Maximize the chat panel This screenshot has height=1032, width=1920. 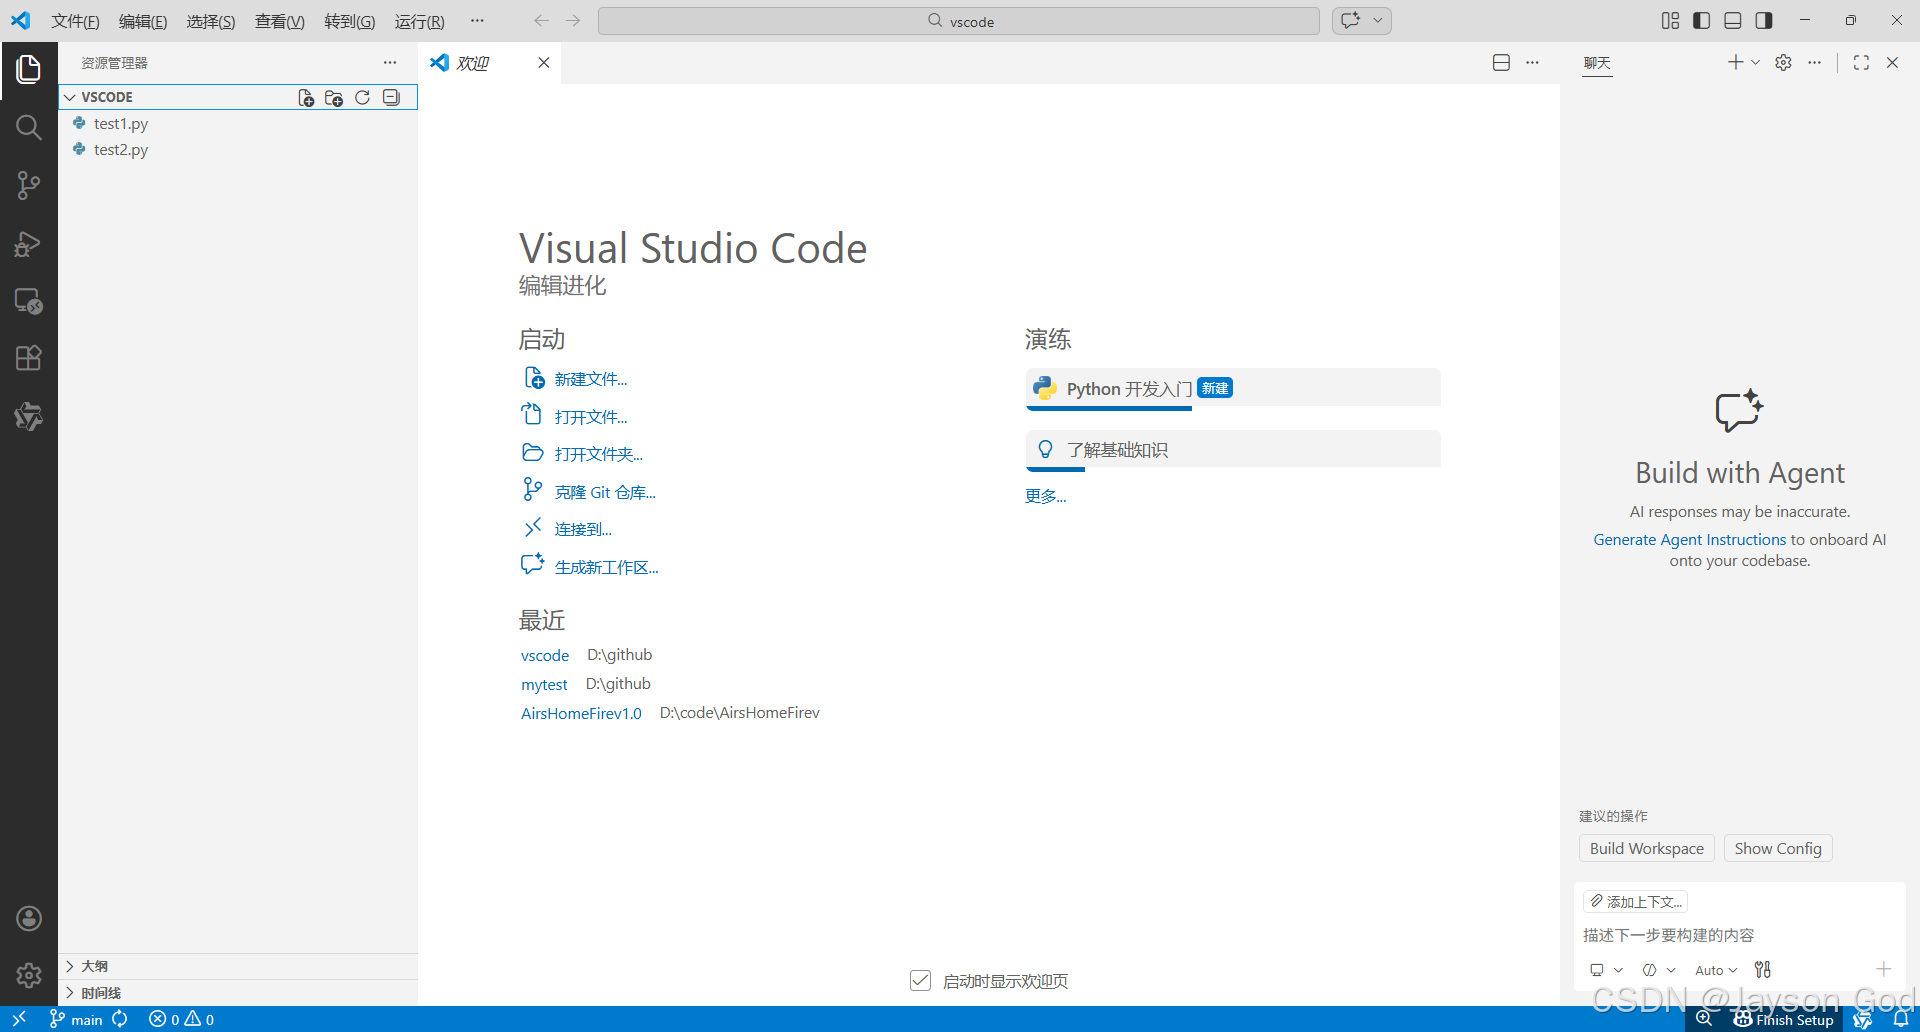[x=1861, y=62]
